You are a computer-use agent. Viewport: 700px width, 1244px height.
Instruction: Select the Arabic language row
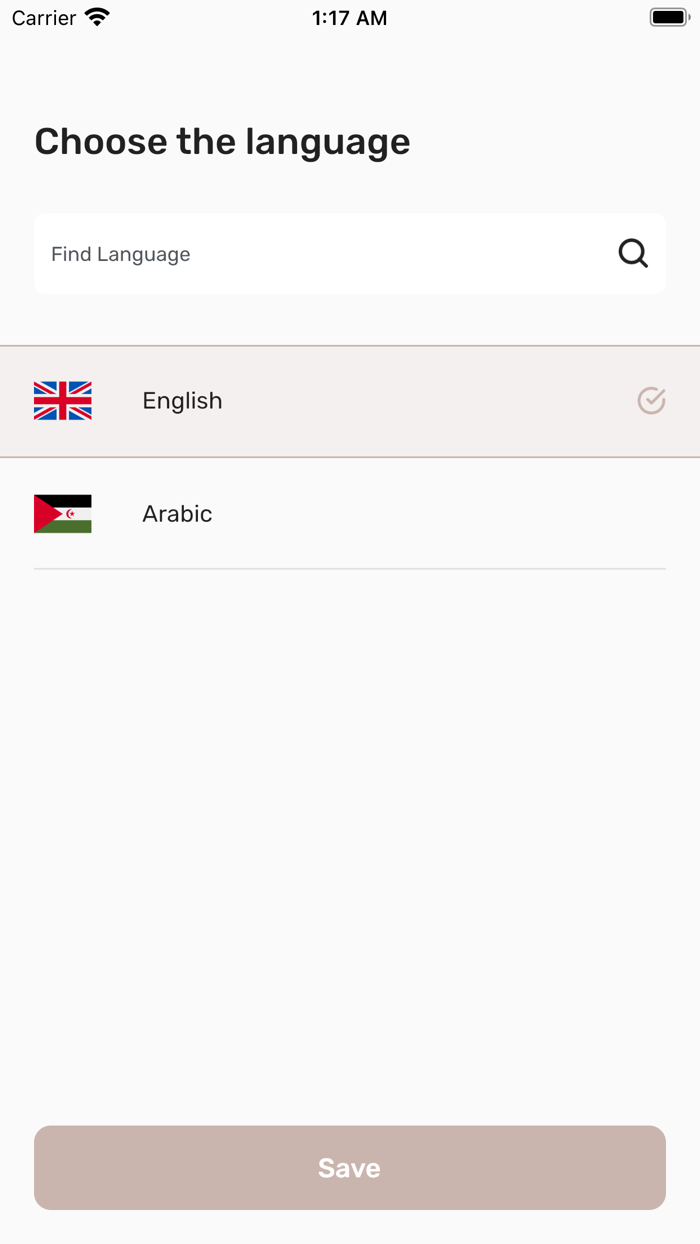tap(400, 514)
